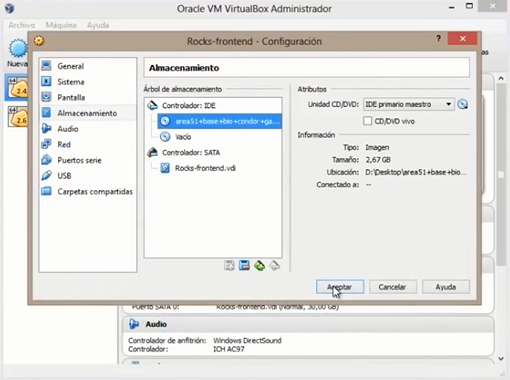Viewport: 510px width, 380px height.
Task: Click the Cancelar button
Action: pyautogui.click(x=393, y=287)
